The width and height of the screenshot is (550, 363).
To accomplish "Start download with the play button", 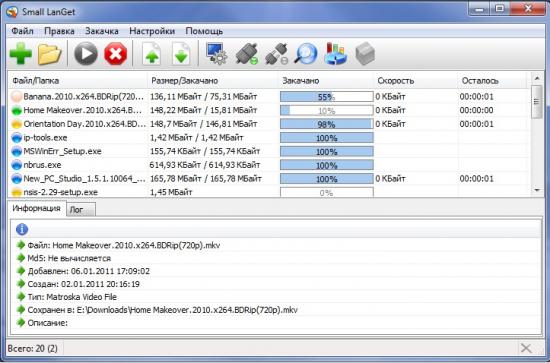I will click(86, 54).
